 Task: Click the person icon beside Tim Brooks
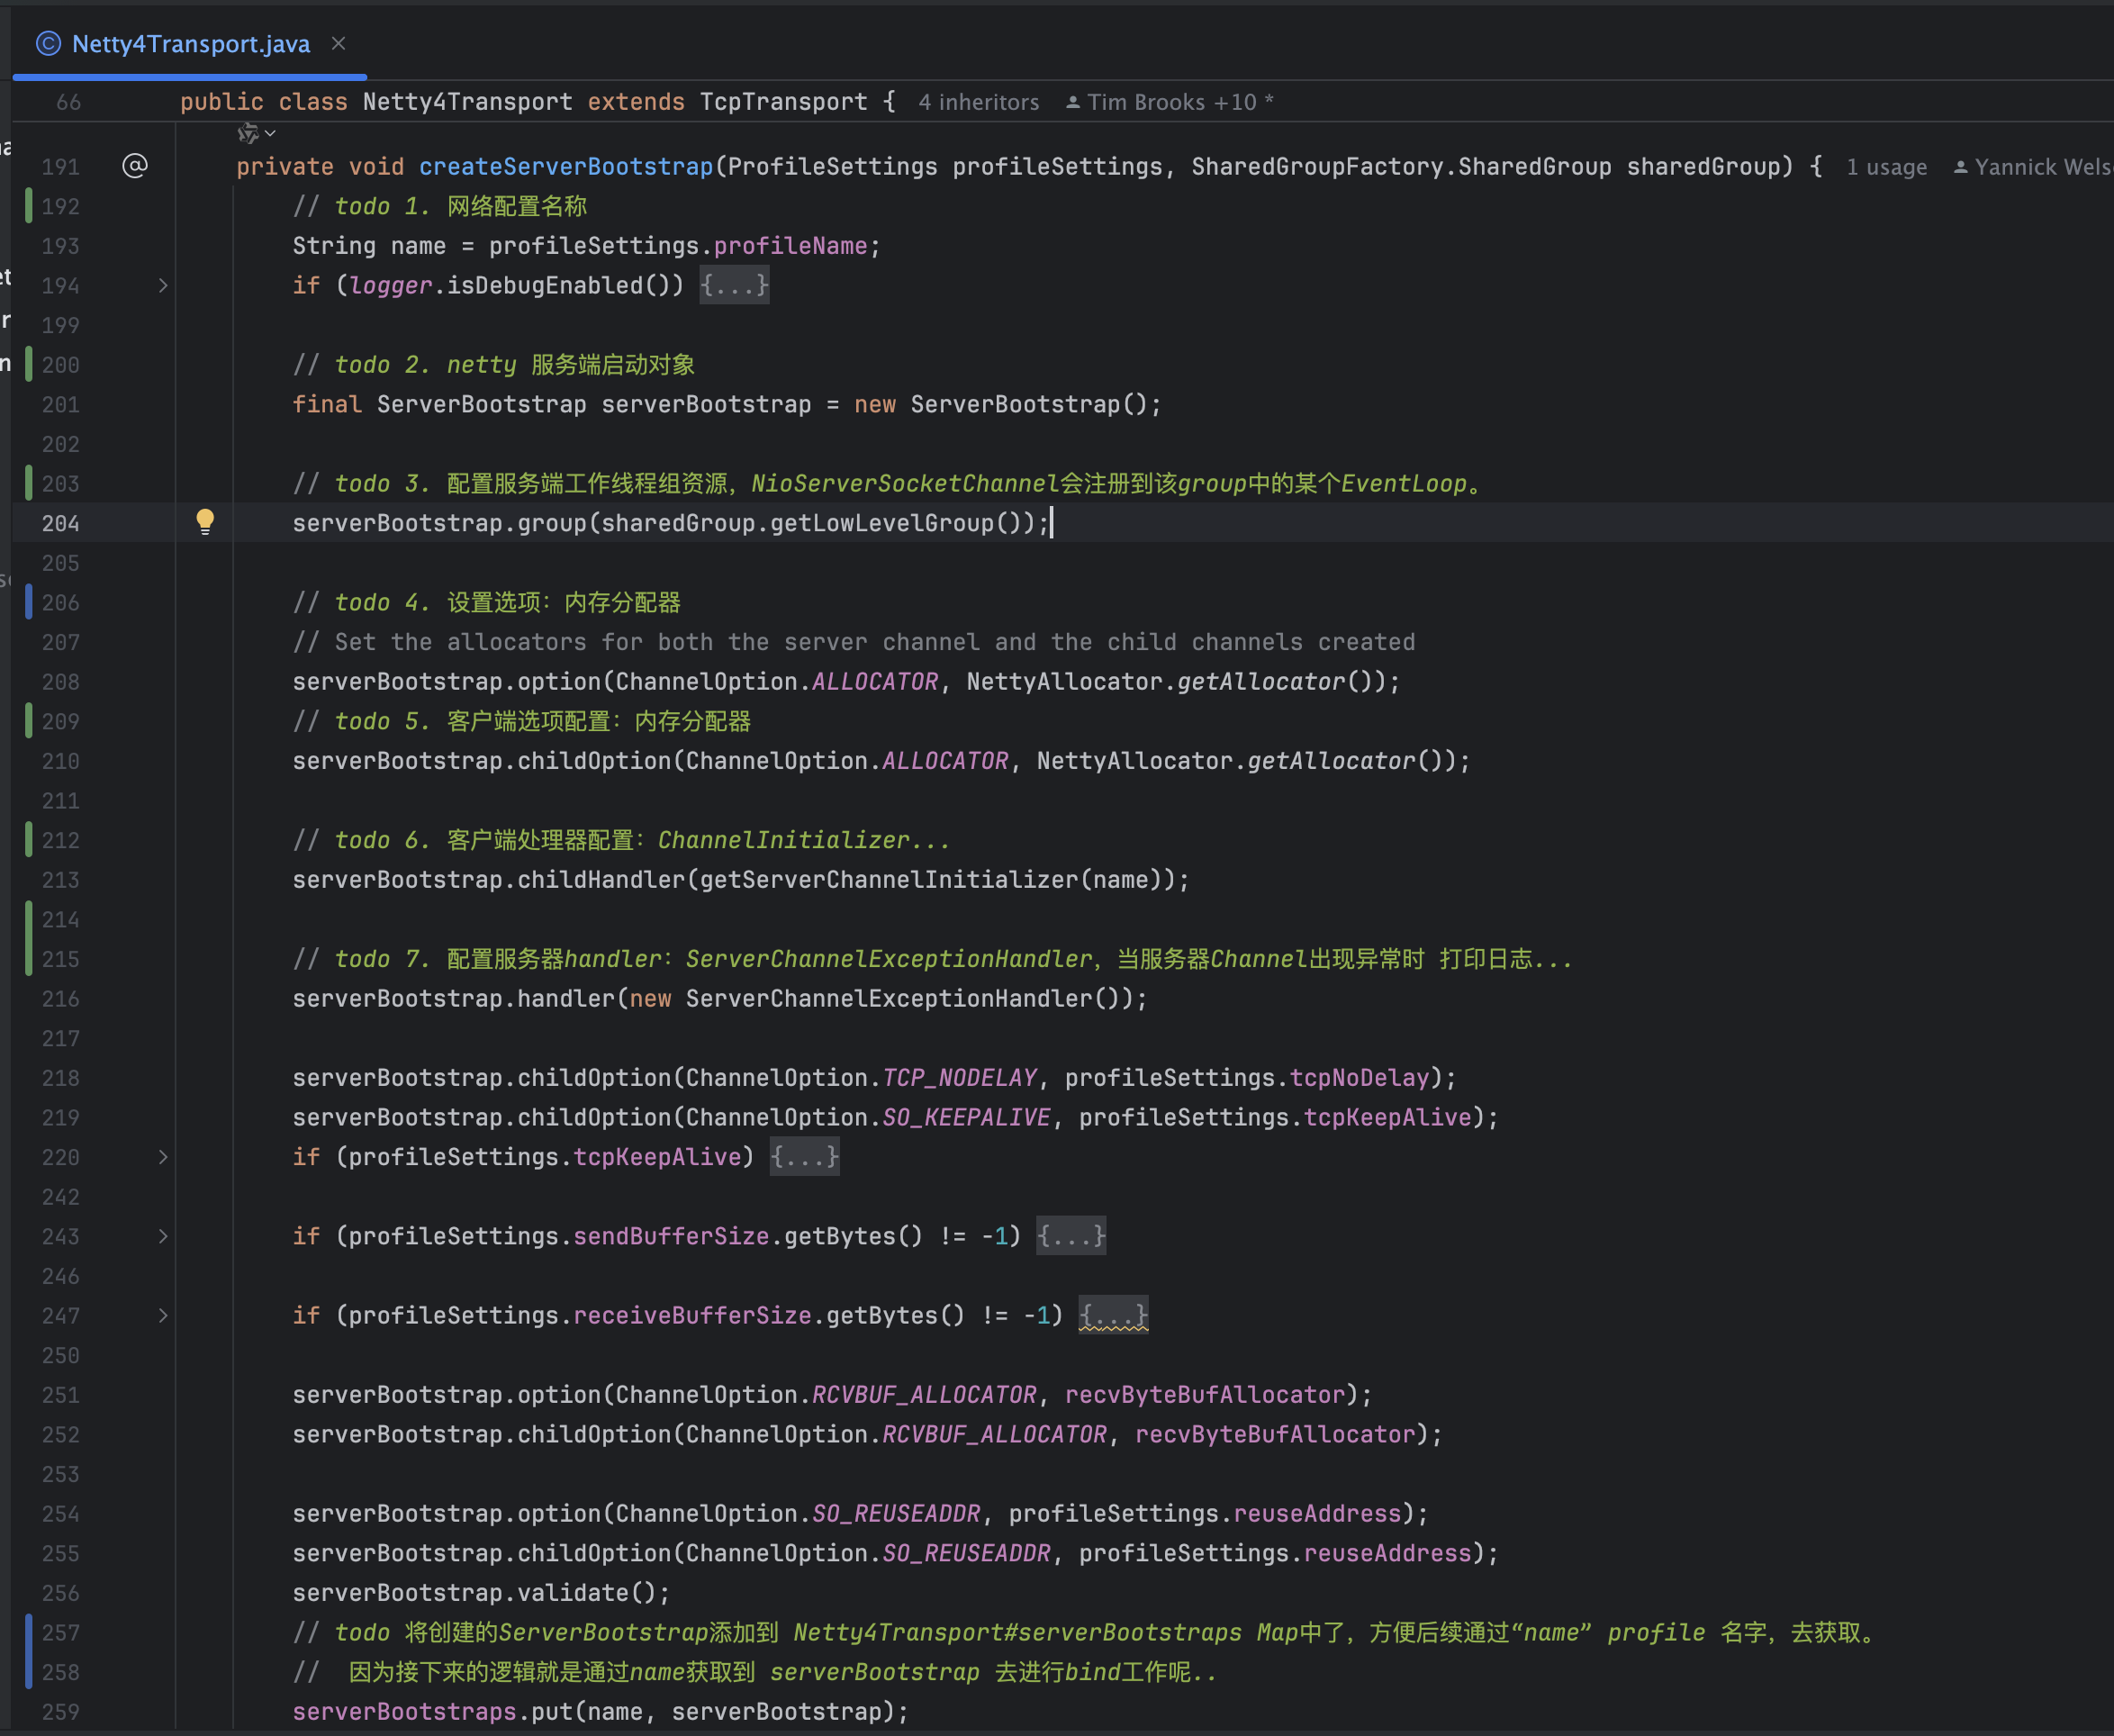pos(1073,102)
